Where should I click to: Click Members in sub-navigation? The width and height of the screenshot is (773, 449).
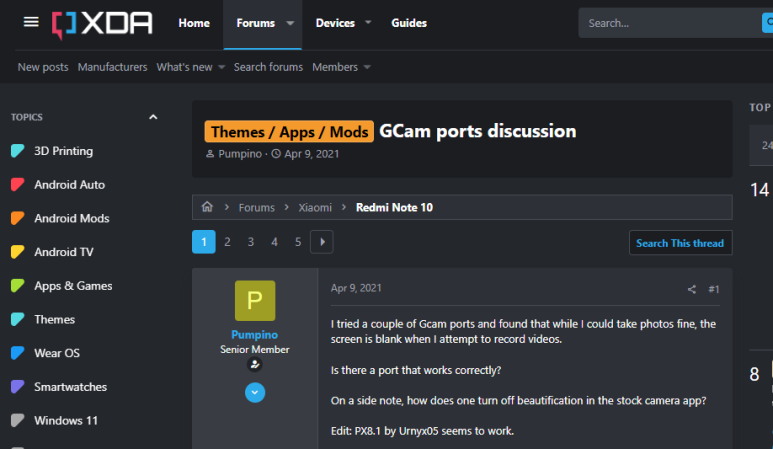pos(335,67)
